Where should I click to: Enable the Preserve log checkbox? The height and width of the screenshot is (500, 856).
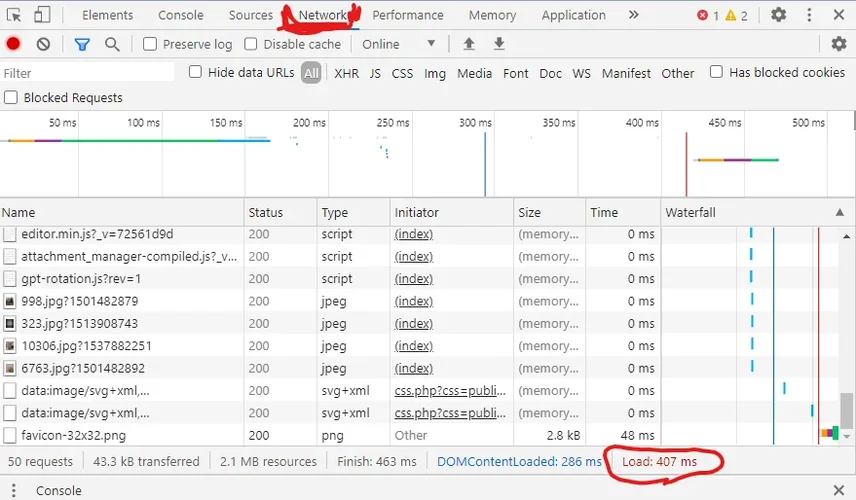coord(150,44)
